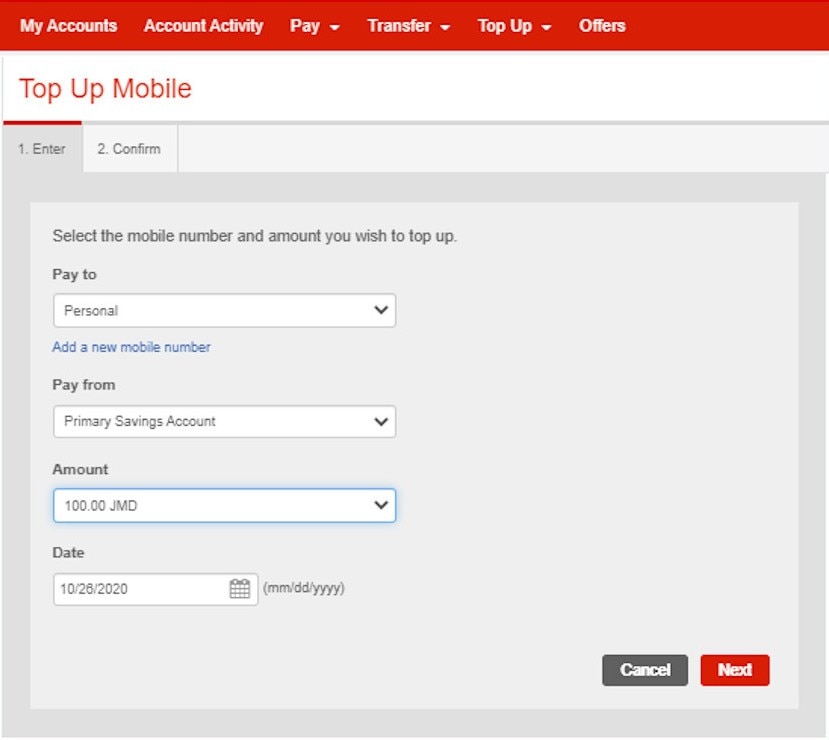Click the Date label
The height and width of the screenshot is (740, 829).
click(68, 552)
